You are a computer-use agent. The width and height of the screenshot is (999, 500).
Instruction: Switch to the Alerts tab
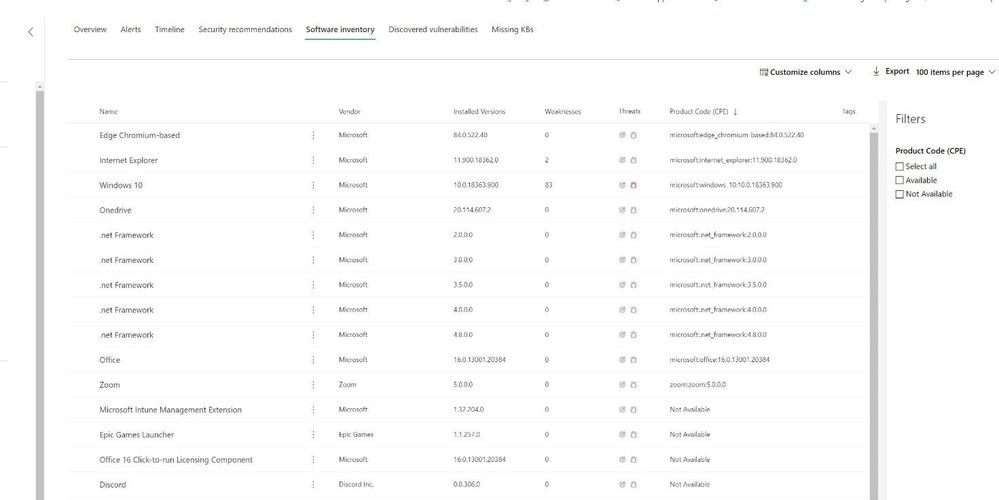click(x=131, y=29)
